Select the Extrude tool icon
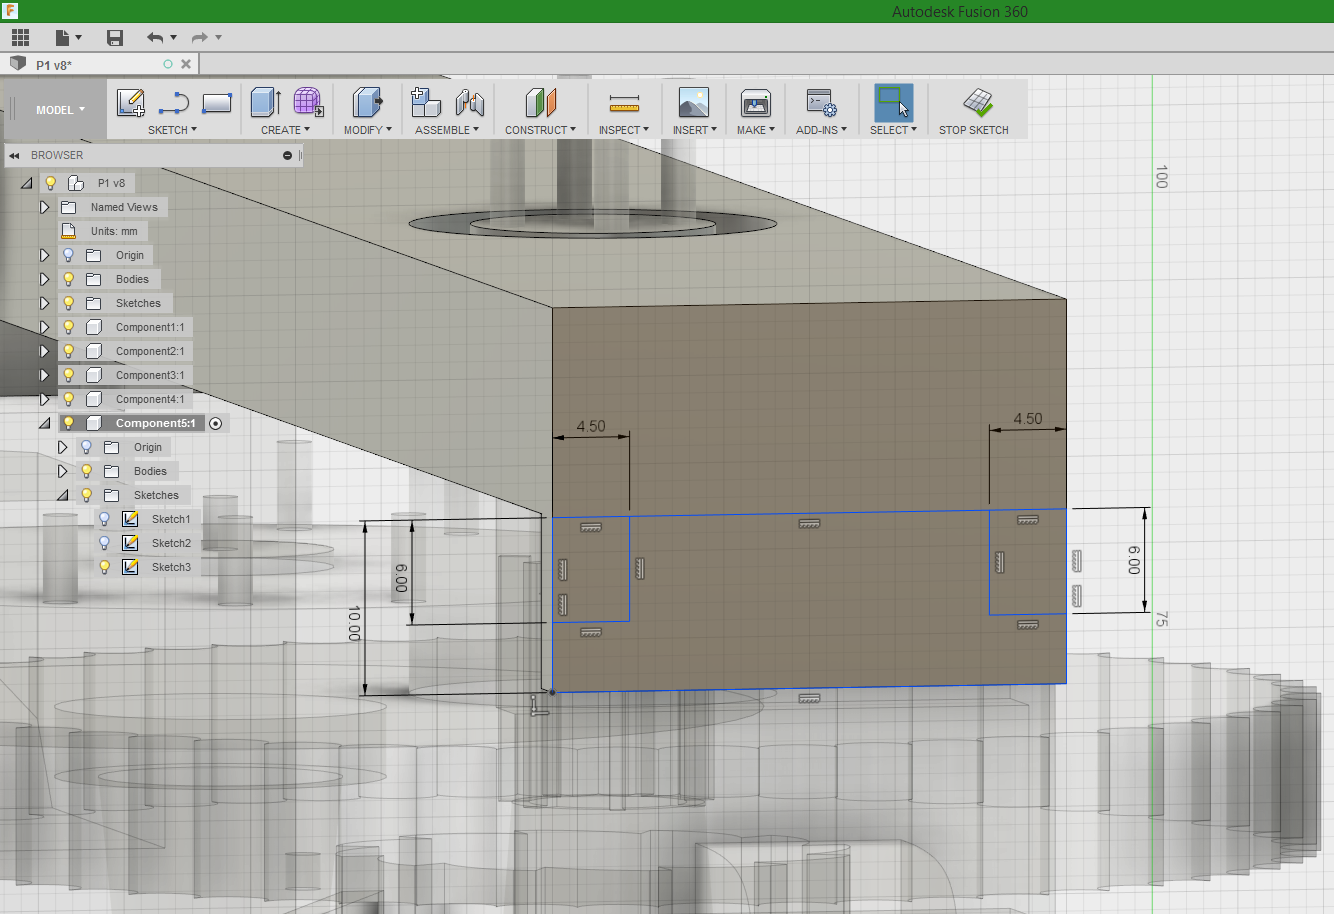1334x914 pixels. point(265,102)
